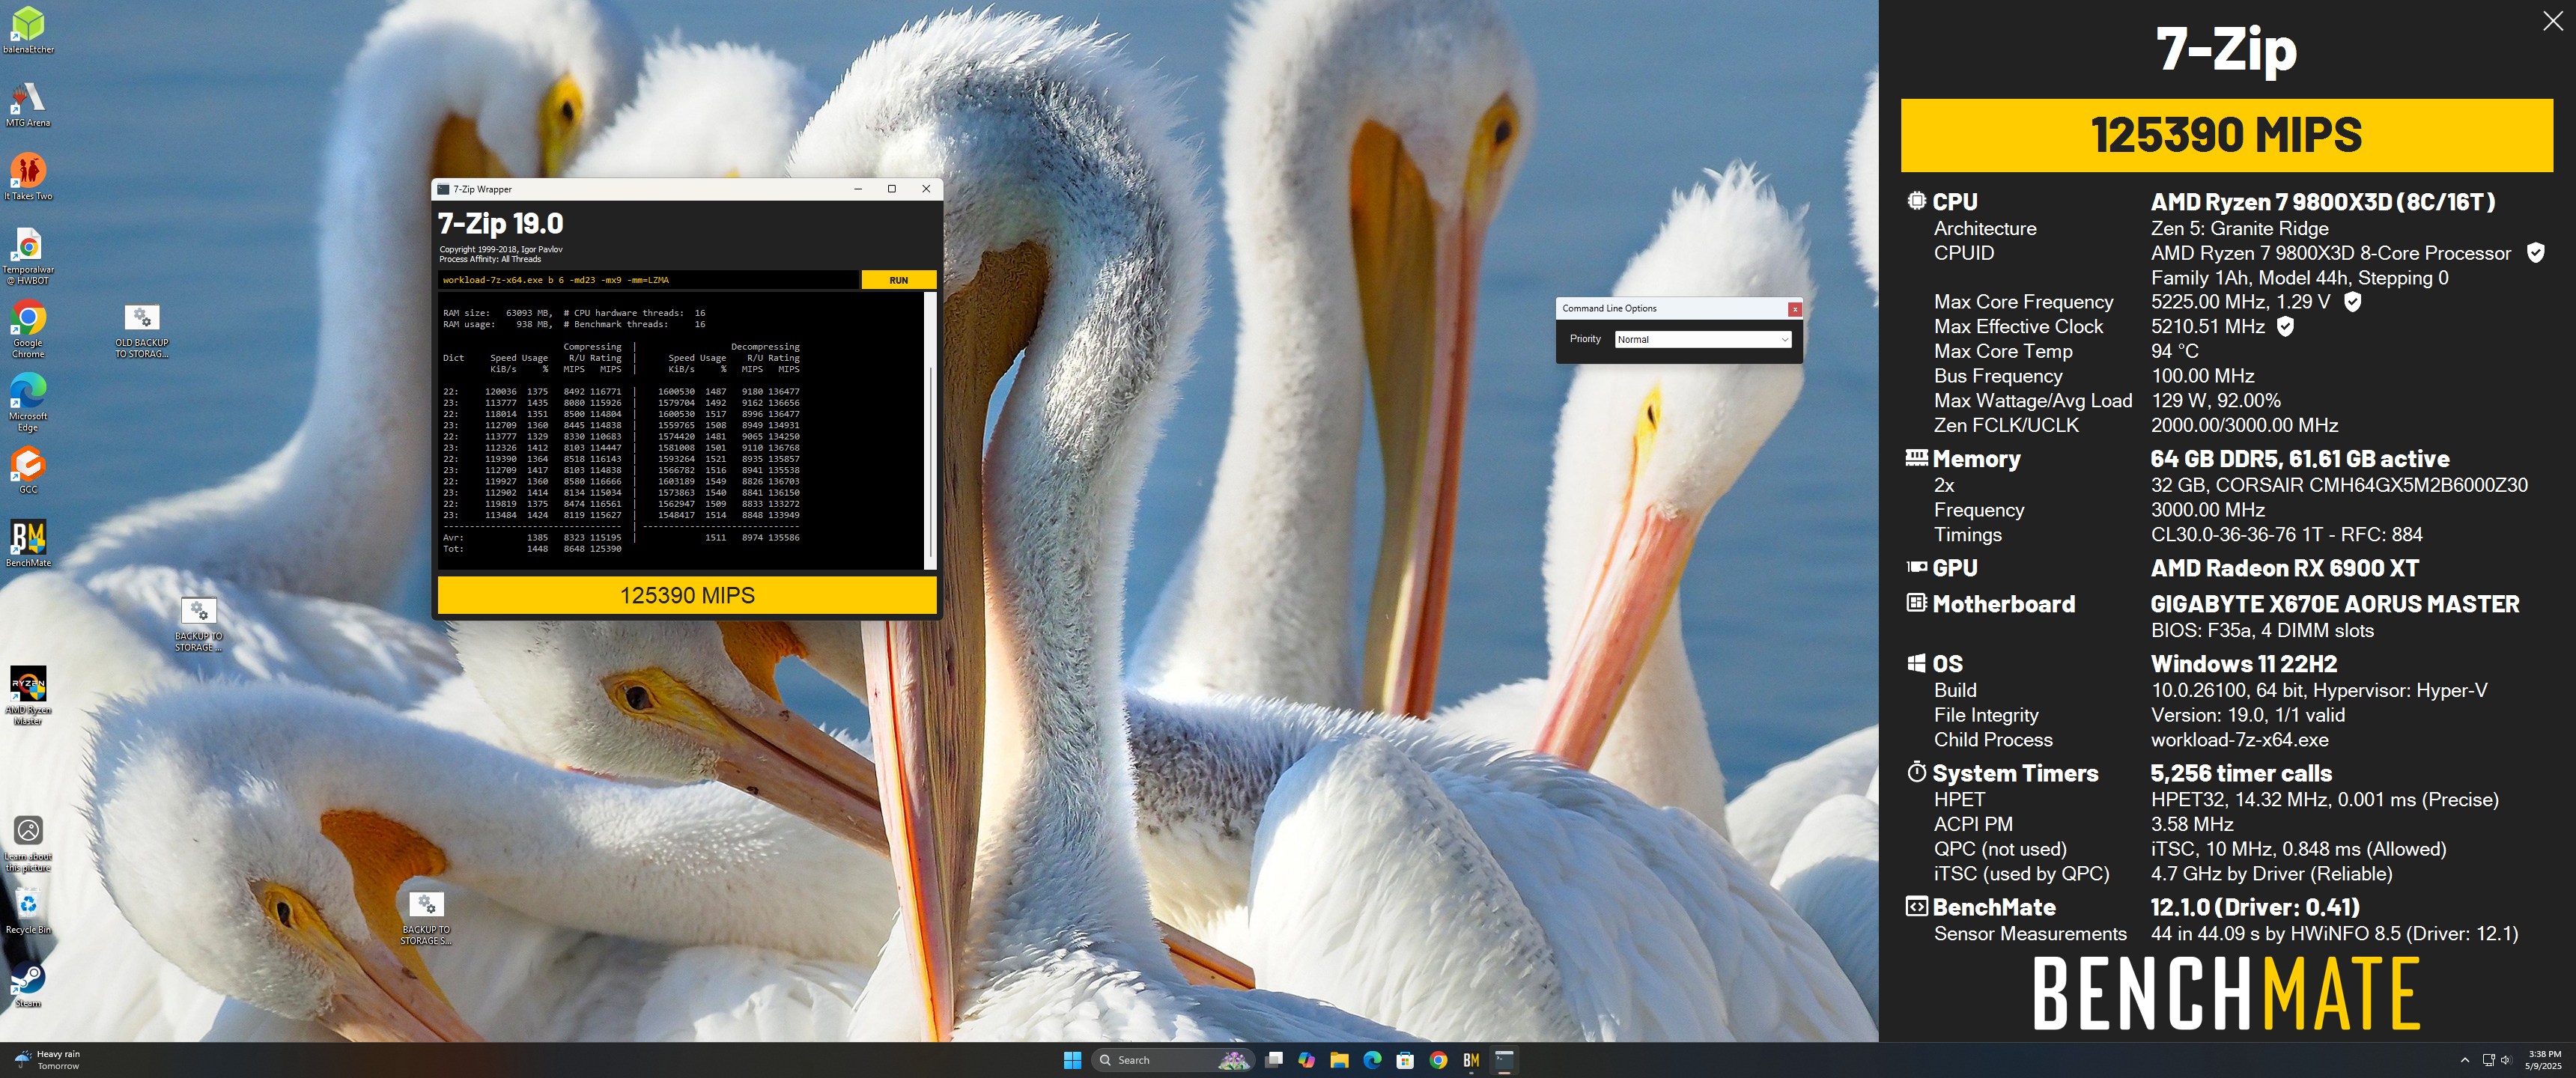Click the Max Core Temp value 94 °C
This screenshot has width=2576, height=1078.
(2175, 351)
